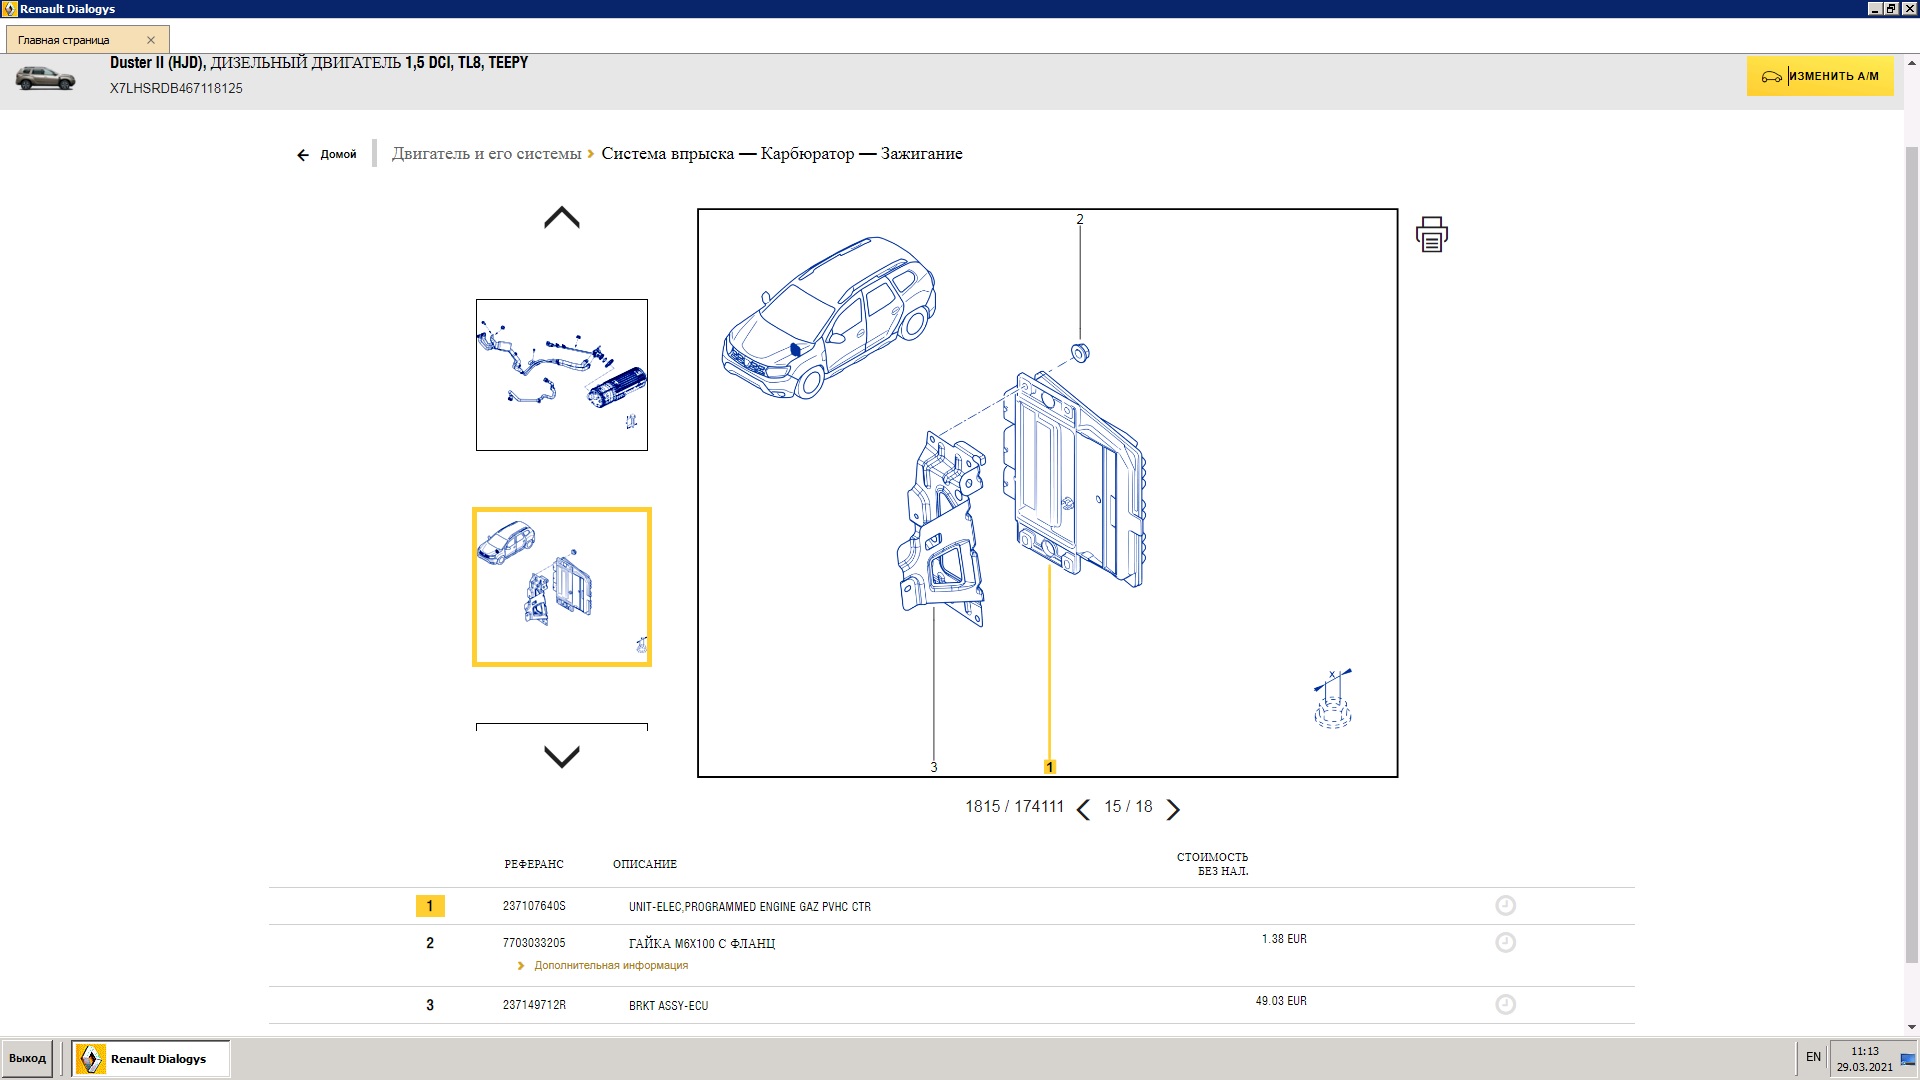Click the price 49.03 EUR
The width and height of the screenshot is (1920, 1080).
[x=1281, y=1001]
